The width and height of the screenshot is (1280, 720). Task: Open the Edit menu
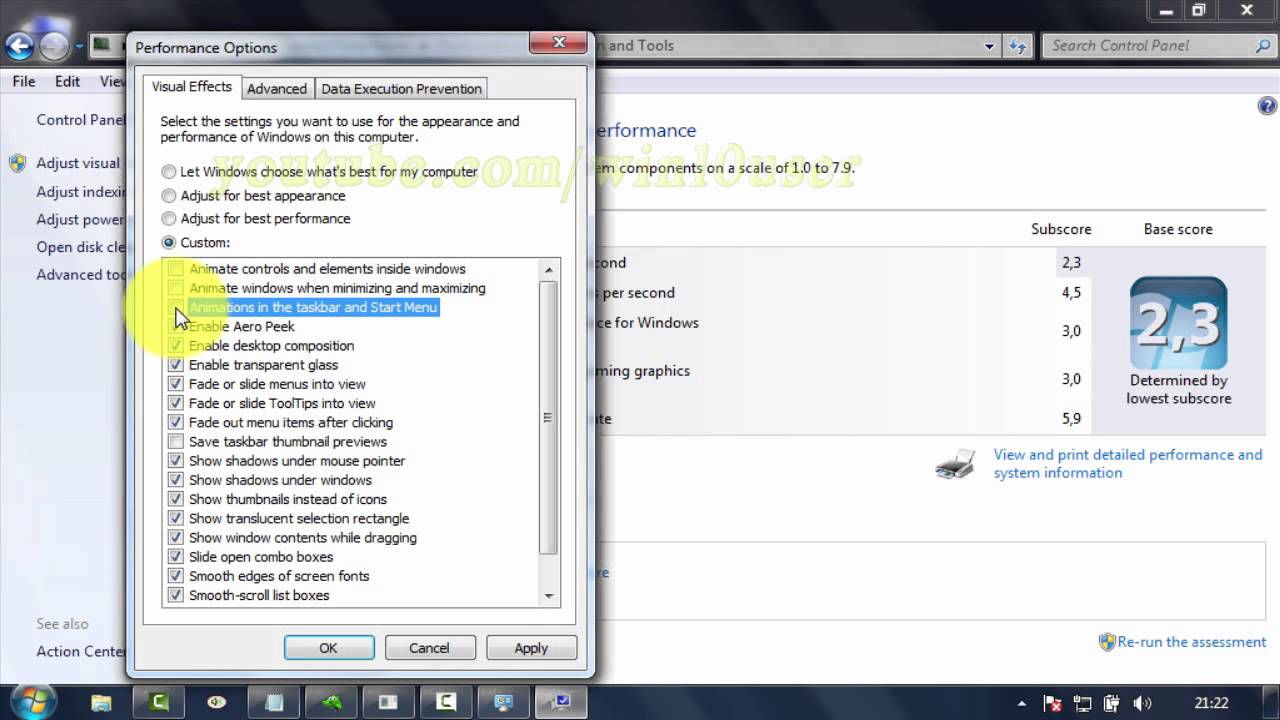click(x=67, y=81)
